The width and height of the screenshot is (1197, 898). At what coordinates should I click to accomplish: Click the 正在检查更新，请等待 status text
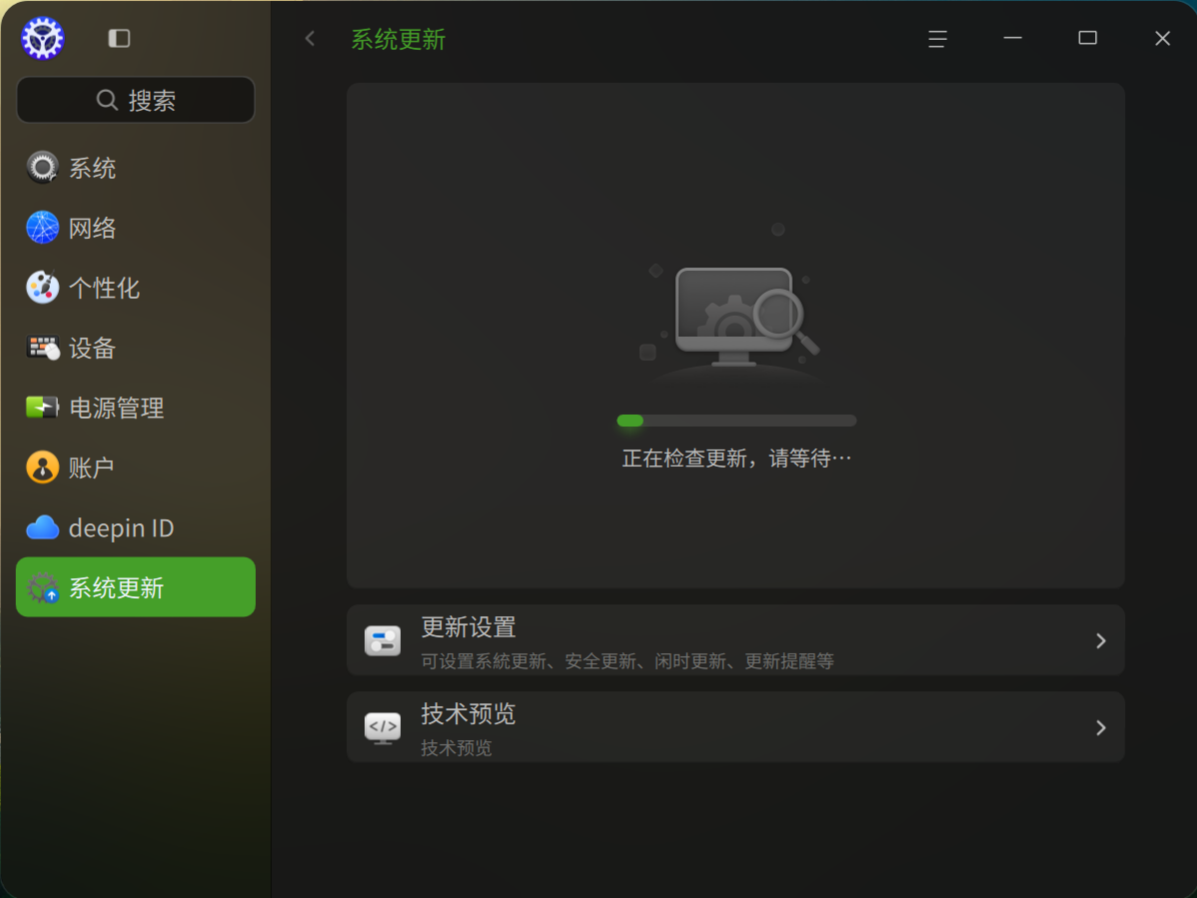737,458
